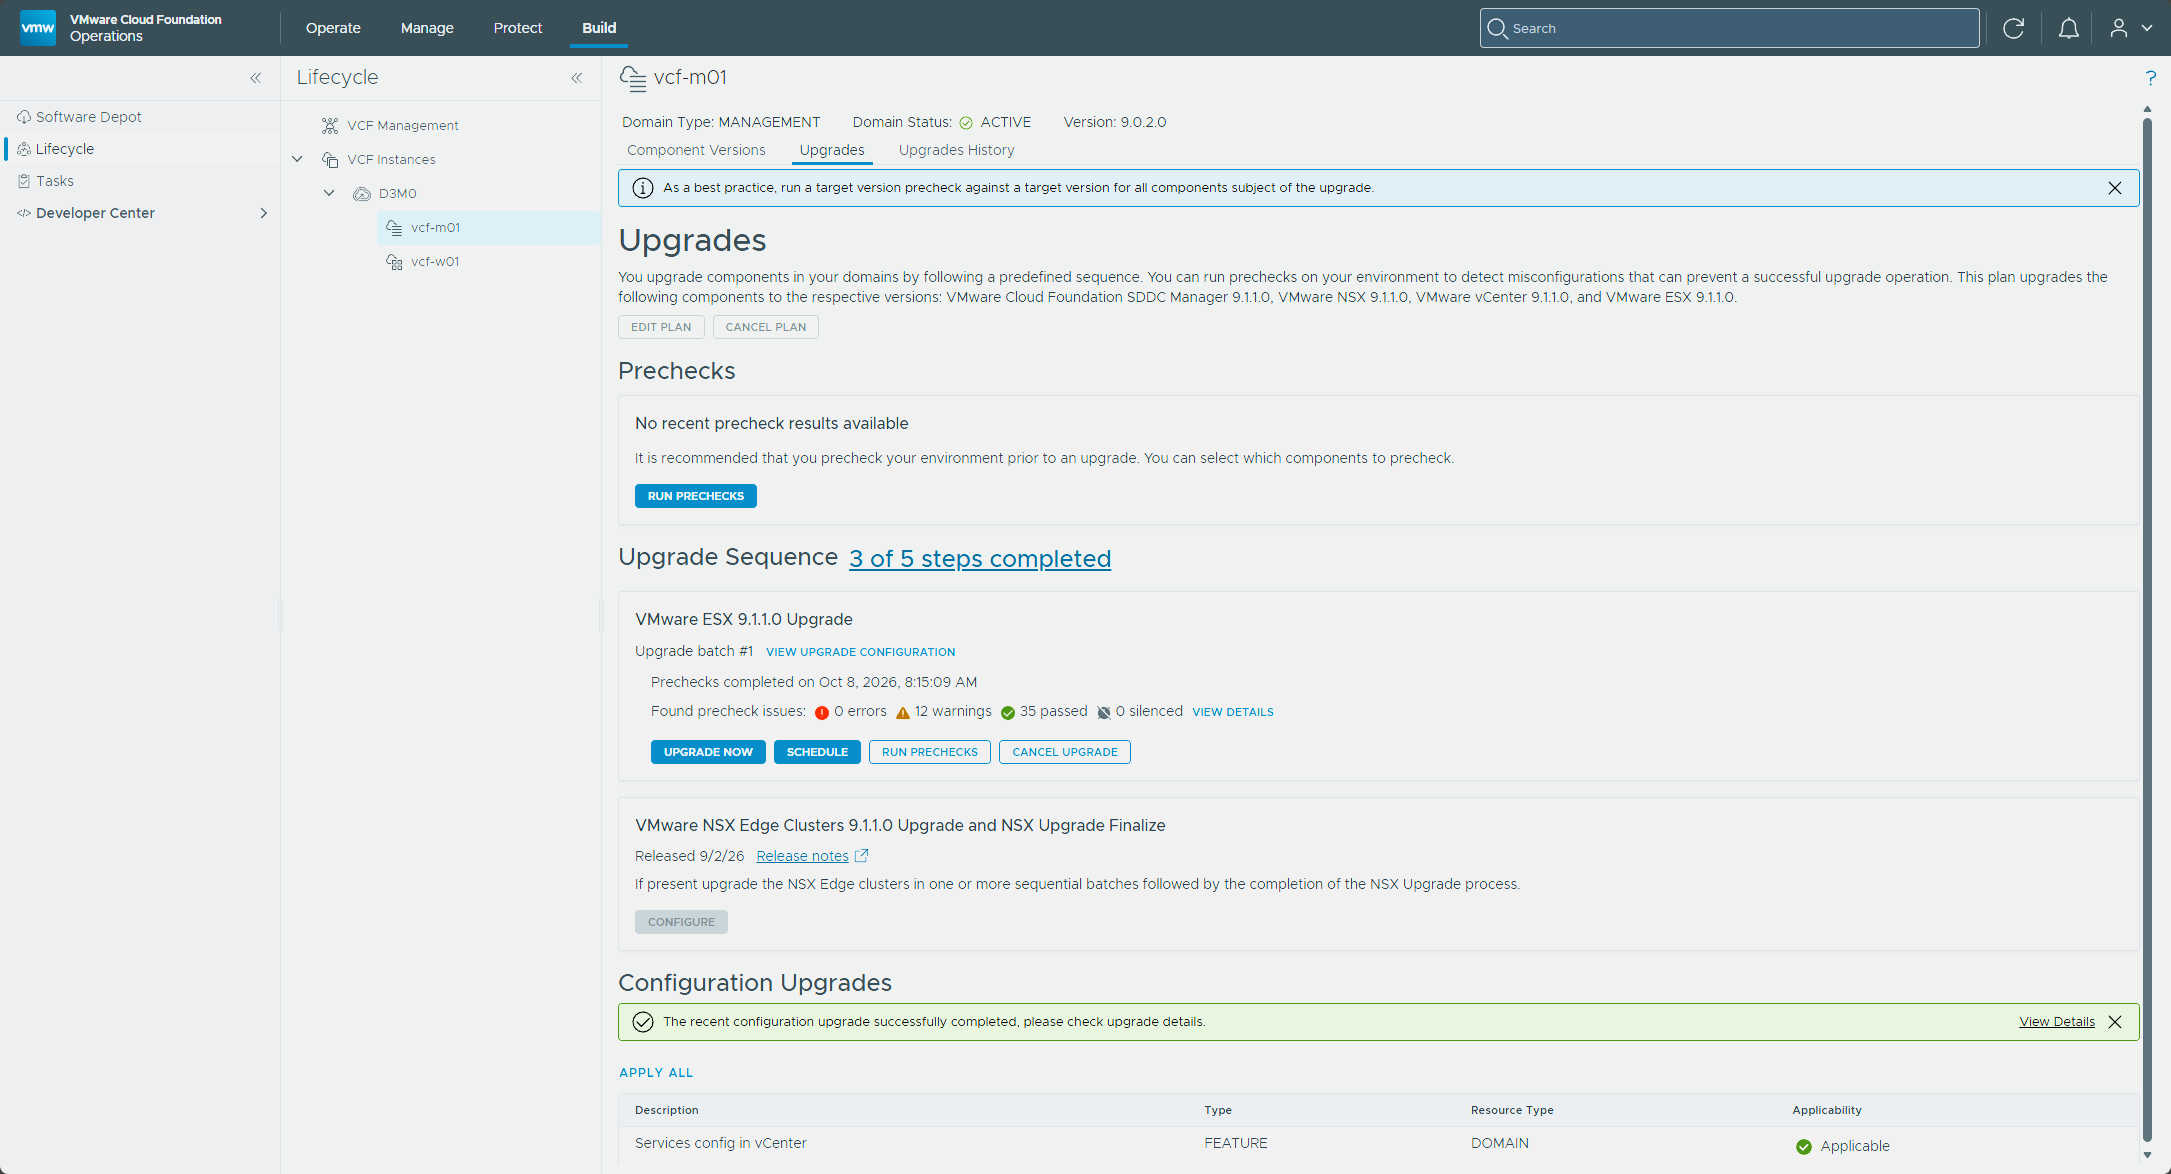This screenshot has width=2171, height=1174.
Task: Click the VCF Instances icon
Action: point(330,160)
